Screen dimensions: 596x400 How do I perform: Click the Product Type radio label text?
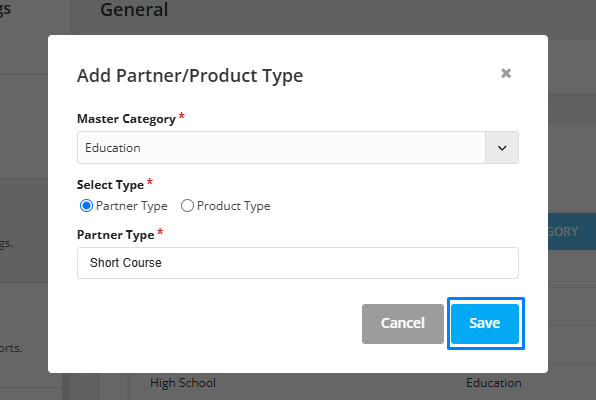click(234, 206)
